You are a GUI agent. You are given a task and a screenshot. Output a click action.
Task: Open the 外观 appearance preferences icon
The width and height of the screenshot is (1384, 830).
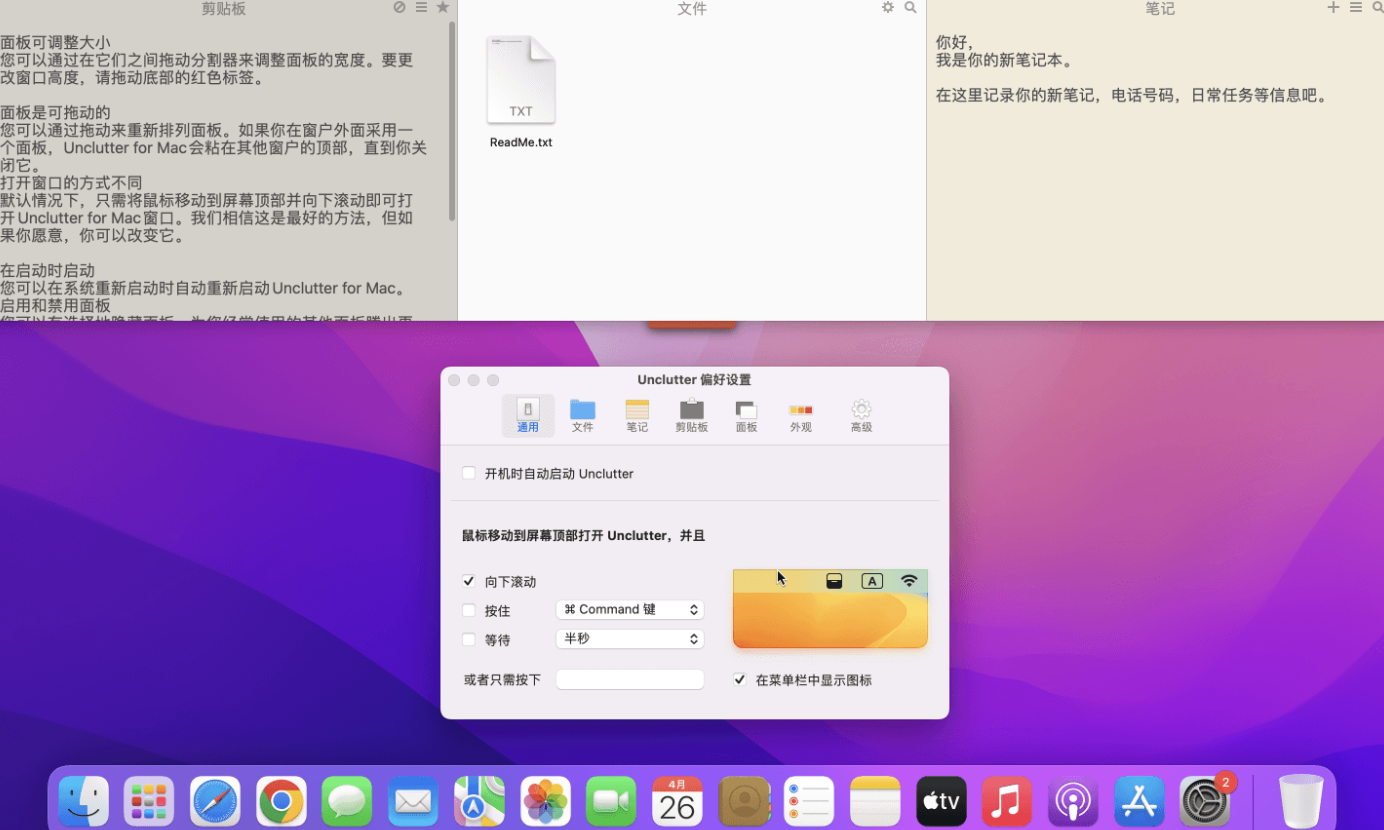[800, 416]
